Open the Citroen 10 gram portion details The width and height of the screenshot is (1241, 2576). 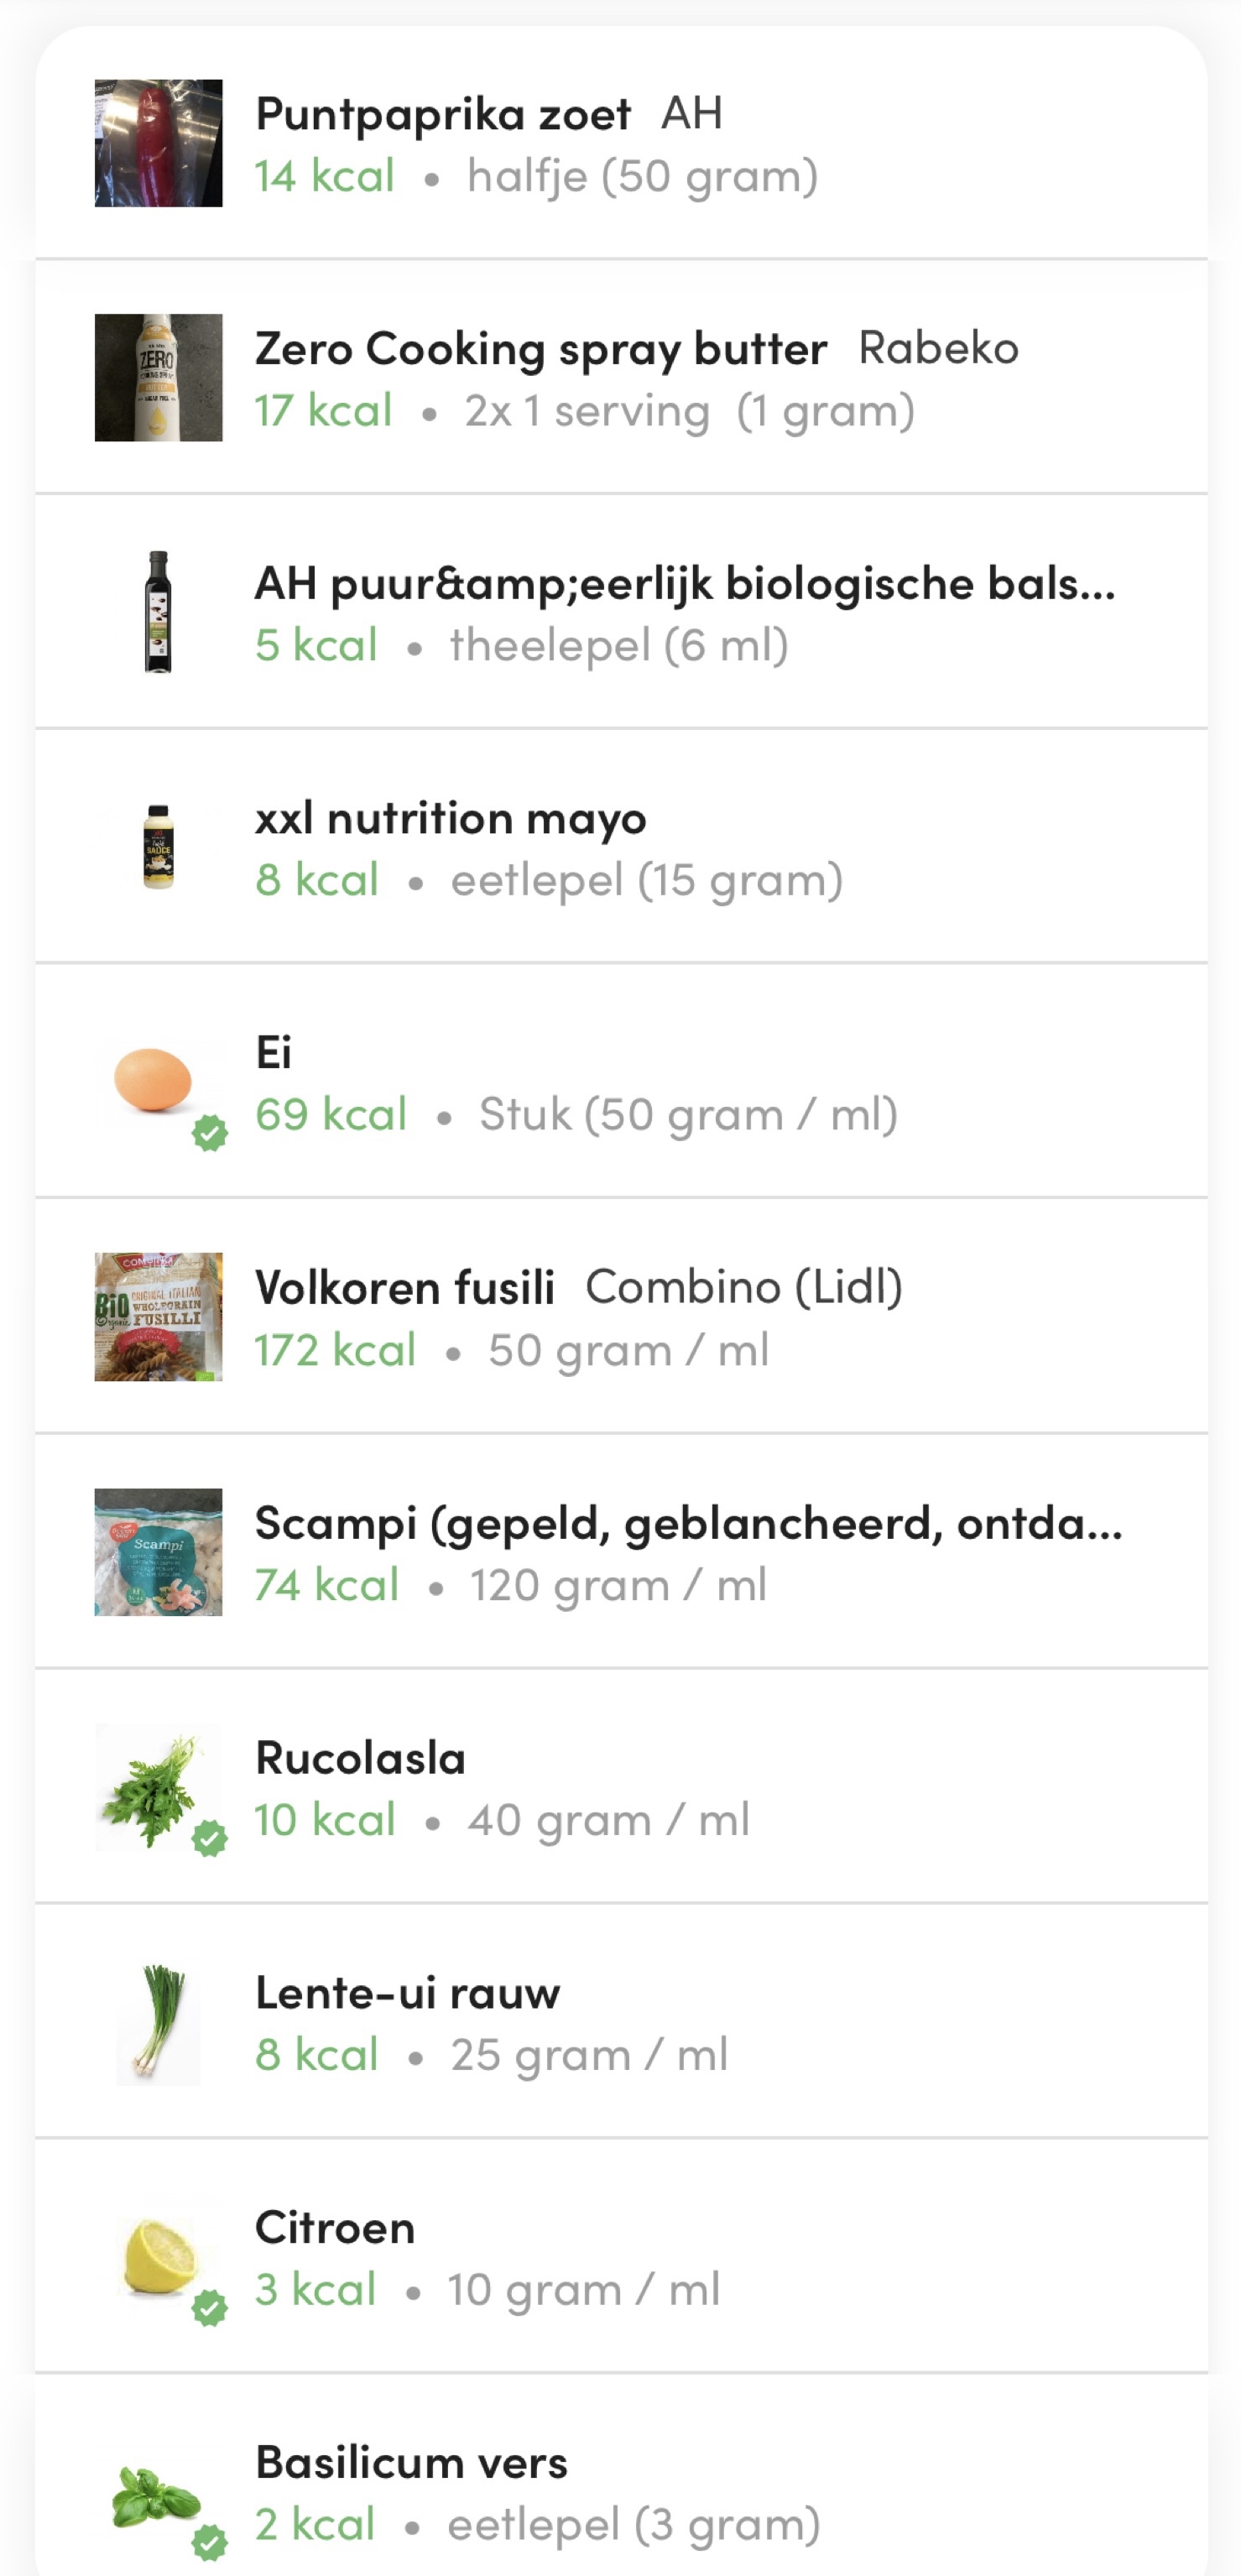(x=583, y=2289)
